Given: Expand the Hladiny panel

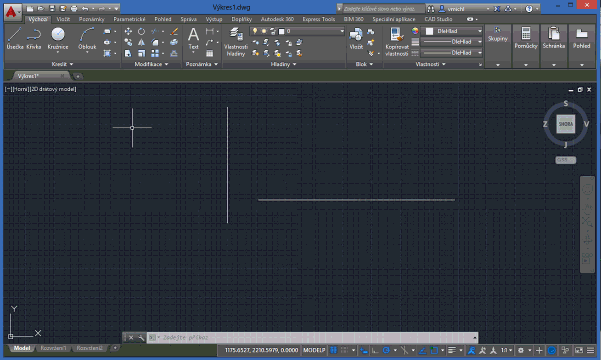Looking at the screenshot, I should click(x=283, y=64).
